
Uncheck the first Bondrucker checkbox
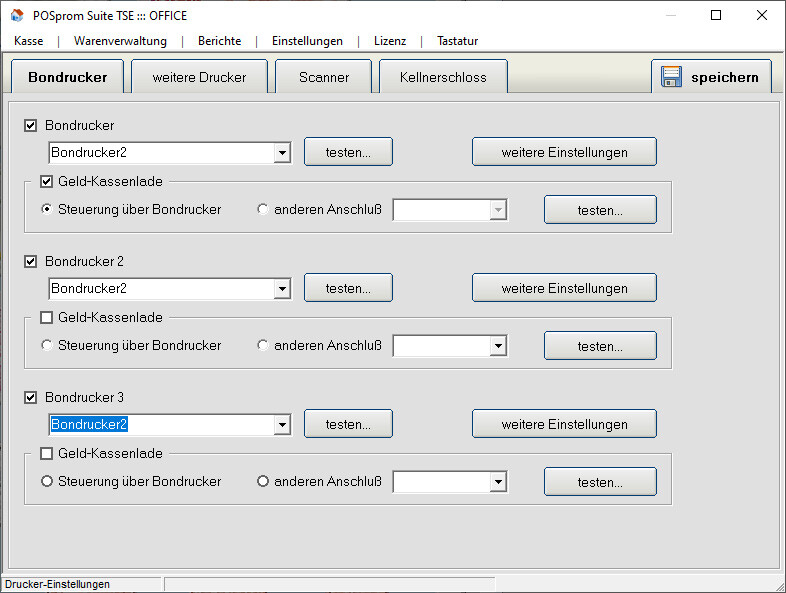pyautogui.click(x=31, y=126)
